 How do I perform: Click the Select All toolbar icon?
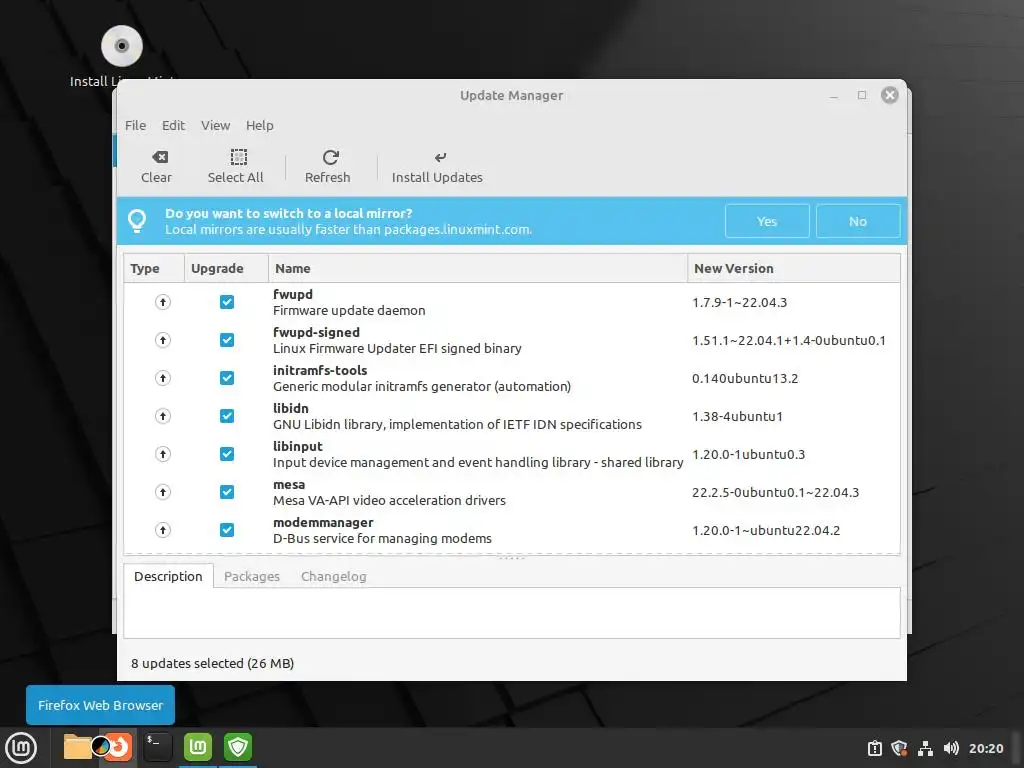tap(238, 157)
